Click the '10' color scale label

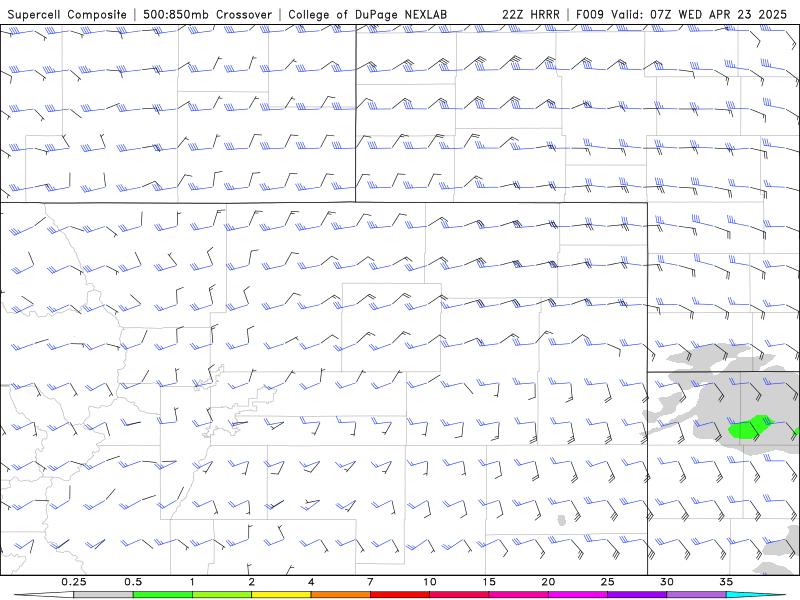pyautogui.click(x=430, y=582)
